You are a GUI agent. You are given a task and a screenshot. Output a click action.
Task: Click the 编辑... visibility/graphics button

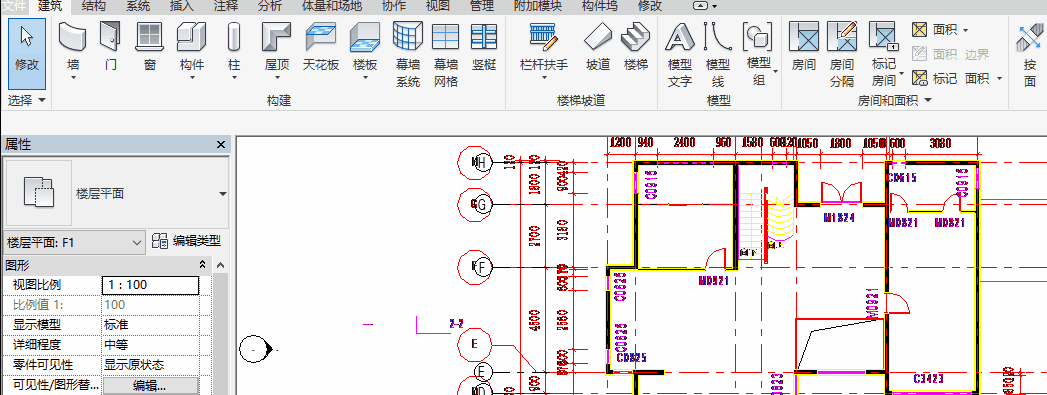coord(150,386)
